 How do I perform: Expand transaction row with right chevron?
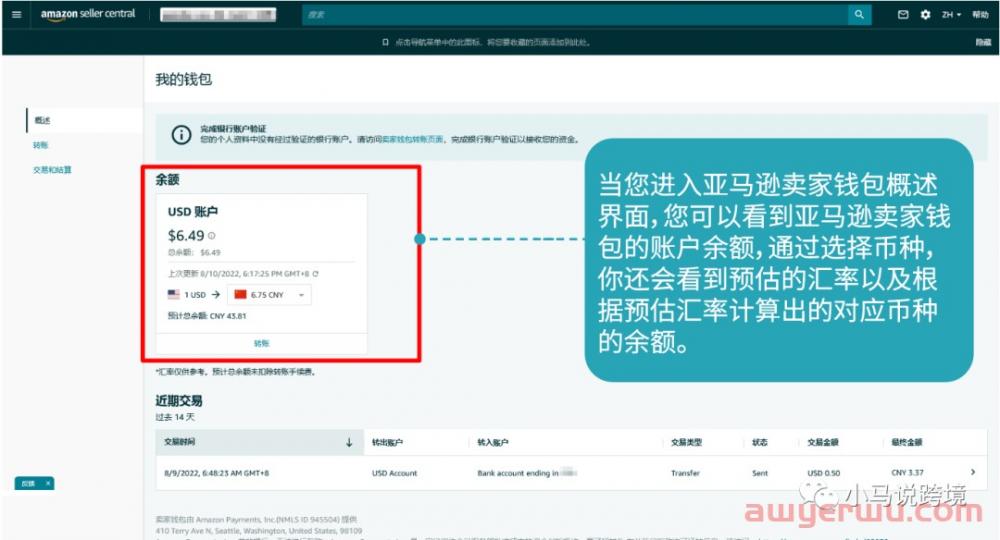pos(973,472)
